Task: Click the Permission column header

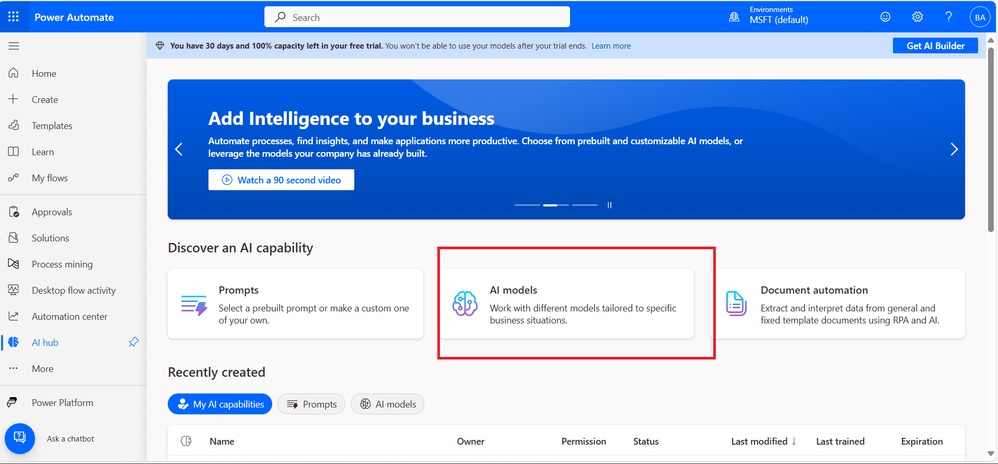Action: 584,441
